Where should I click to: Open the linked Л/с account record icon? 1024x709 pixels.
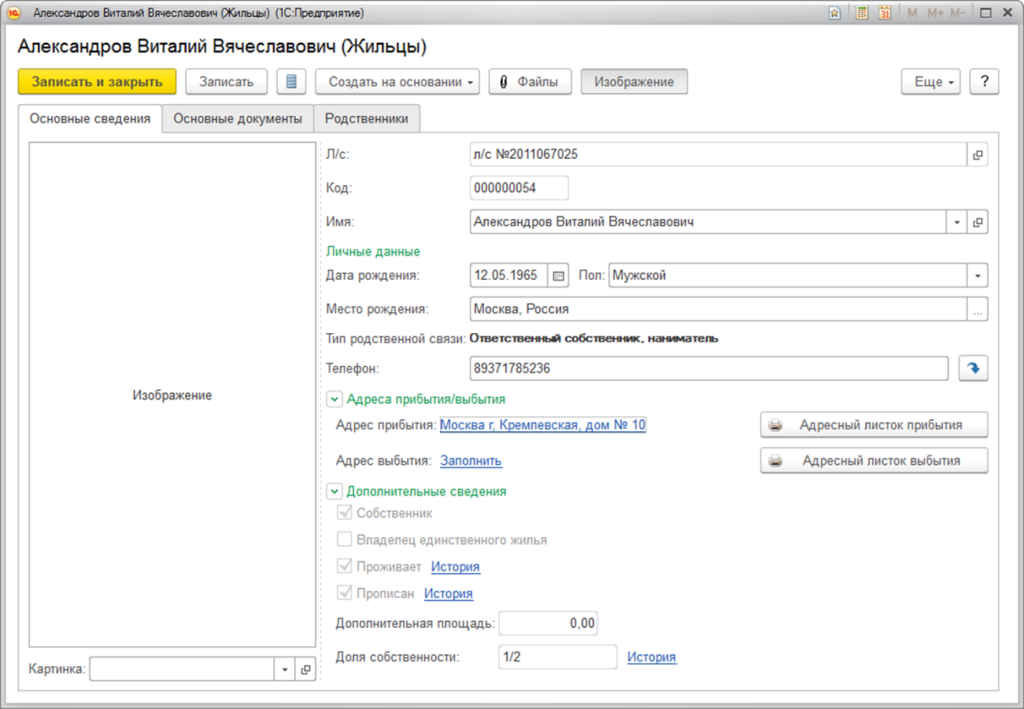(977, 155)
